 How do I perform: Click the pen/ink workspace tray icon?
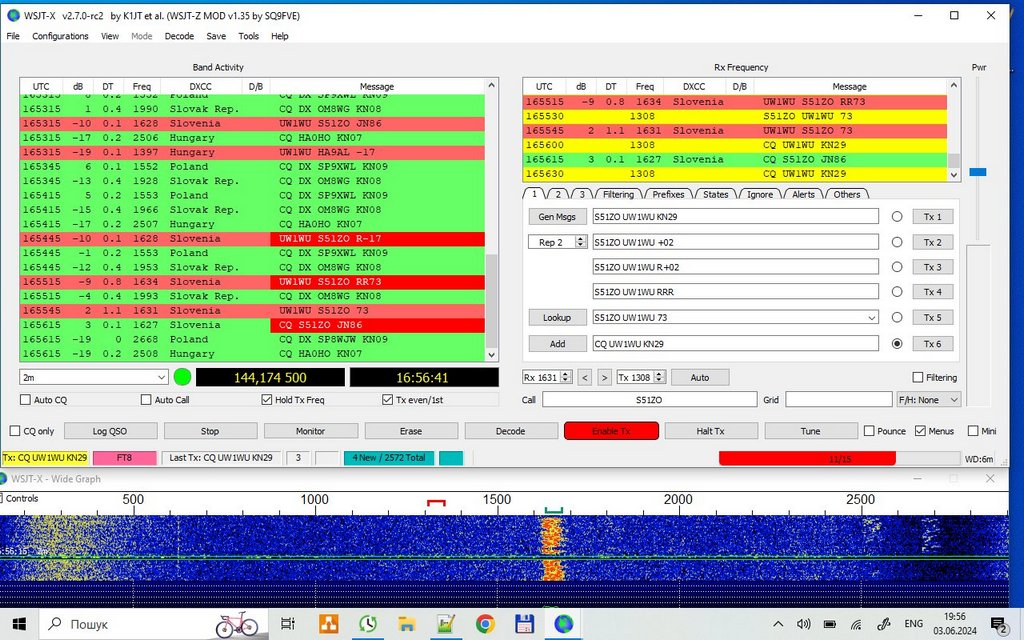coord(883,624)
